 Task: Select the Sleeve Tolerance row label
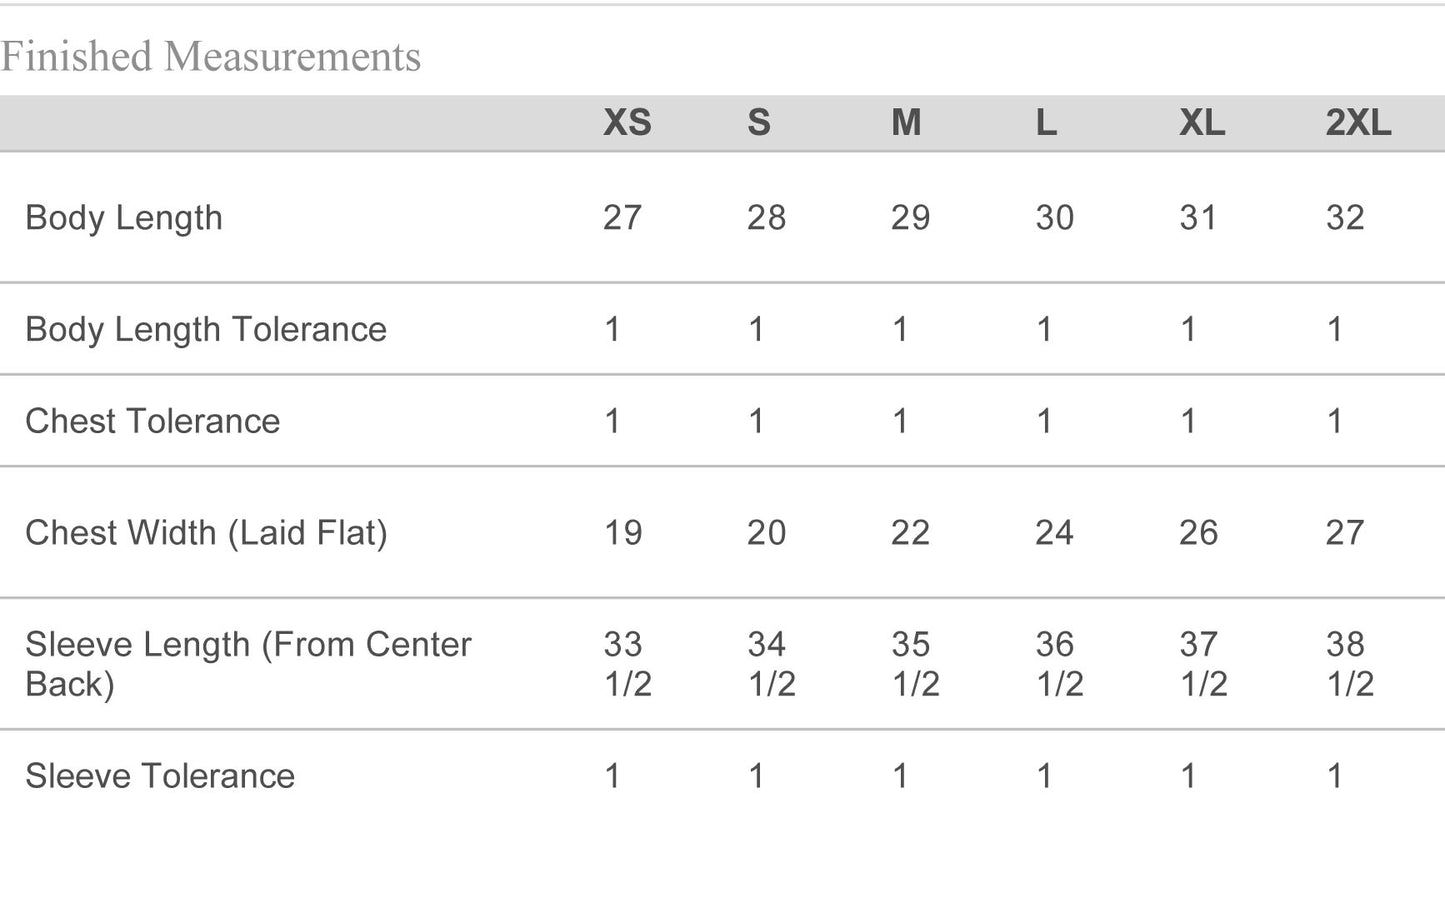[160, 776]
